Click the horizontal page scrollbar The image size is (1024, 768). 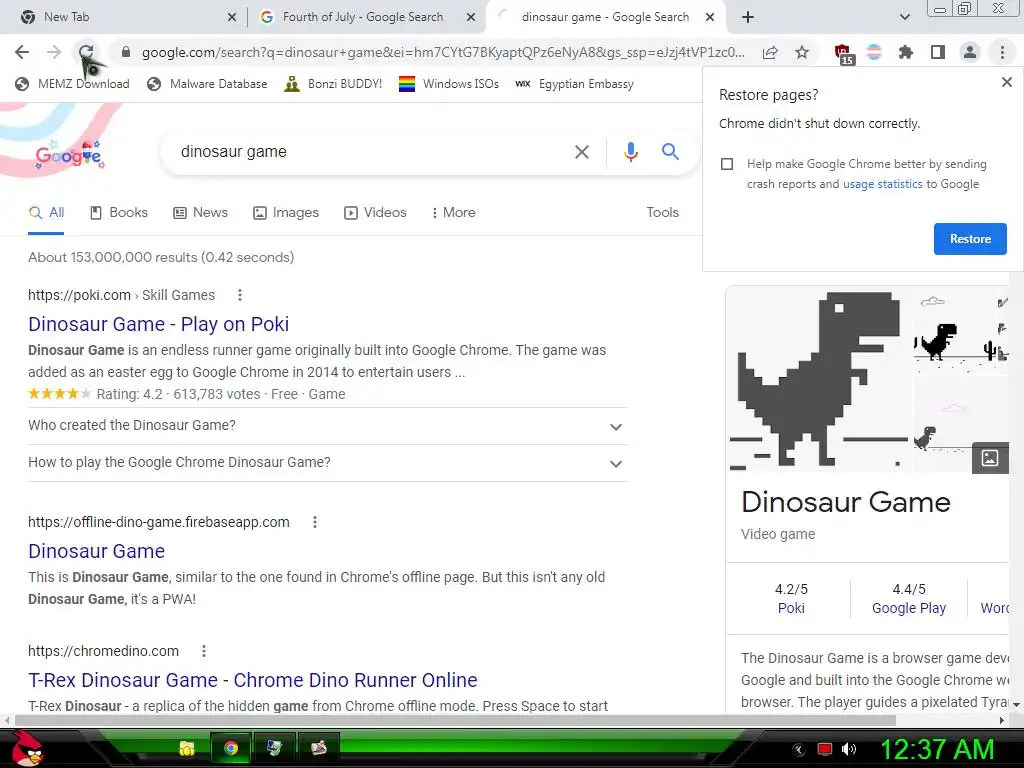pos(455,720)
